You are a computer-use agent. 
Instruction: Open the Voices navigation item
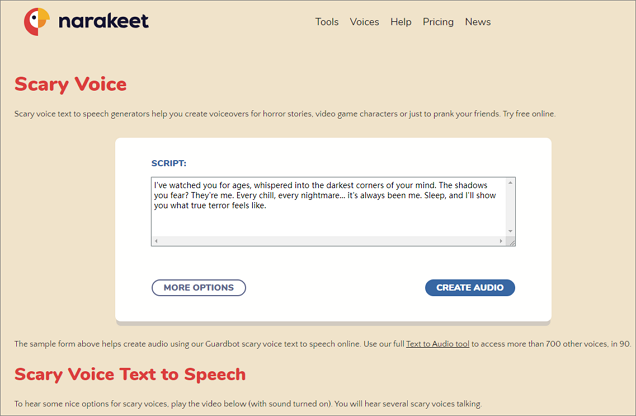(x=364, y=22)
